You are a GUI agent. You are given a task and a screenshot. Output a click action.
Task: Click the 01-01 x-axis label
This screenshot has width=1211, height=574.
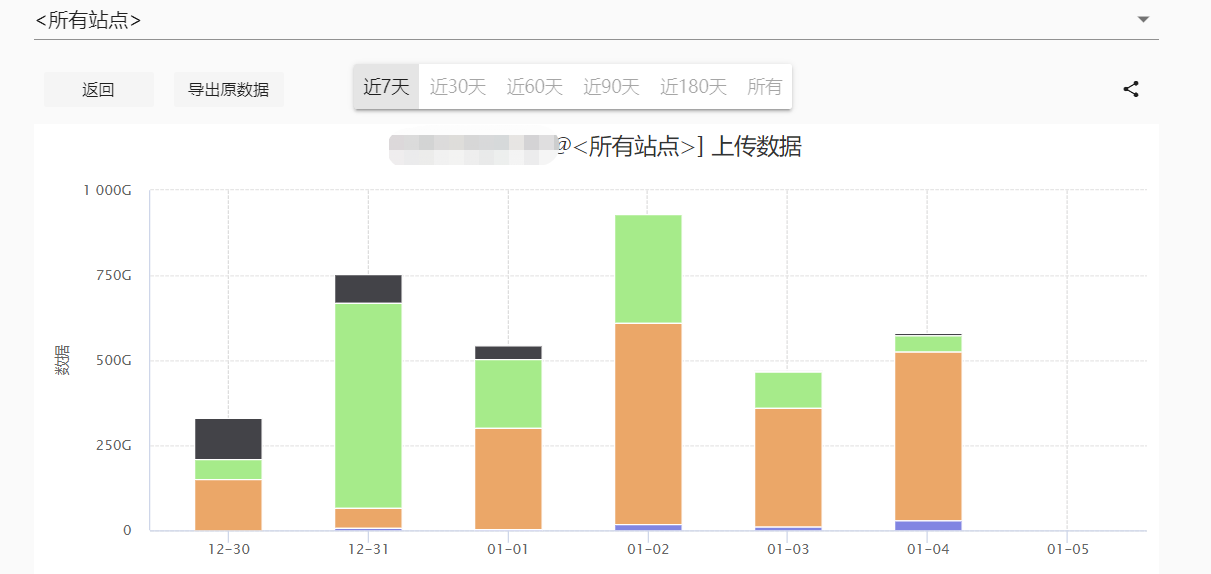click(508, 550)
